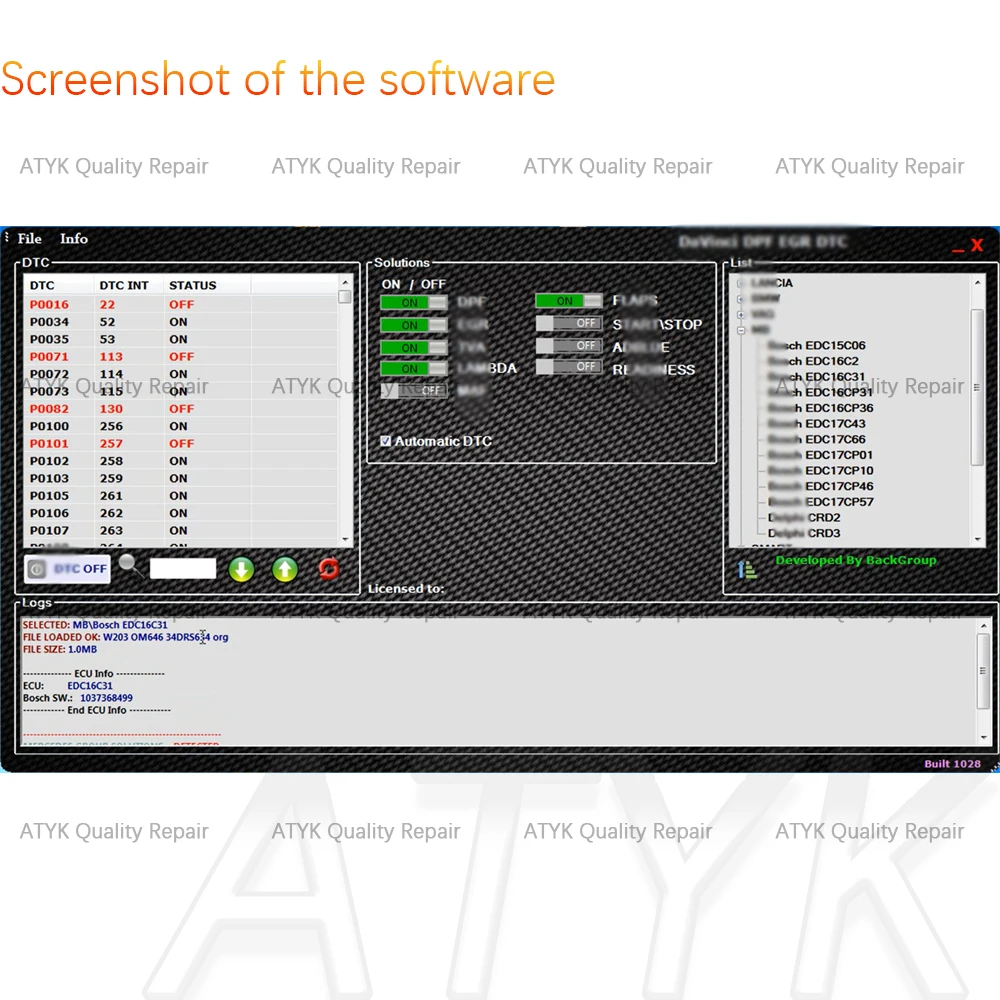Select the P0105 DTC row
Image resolution: width=1000 pixels, height=1000 pixels.
pos(180,496)
